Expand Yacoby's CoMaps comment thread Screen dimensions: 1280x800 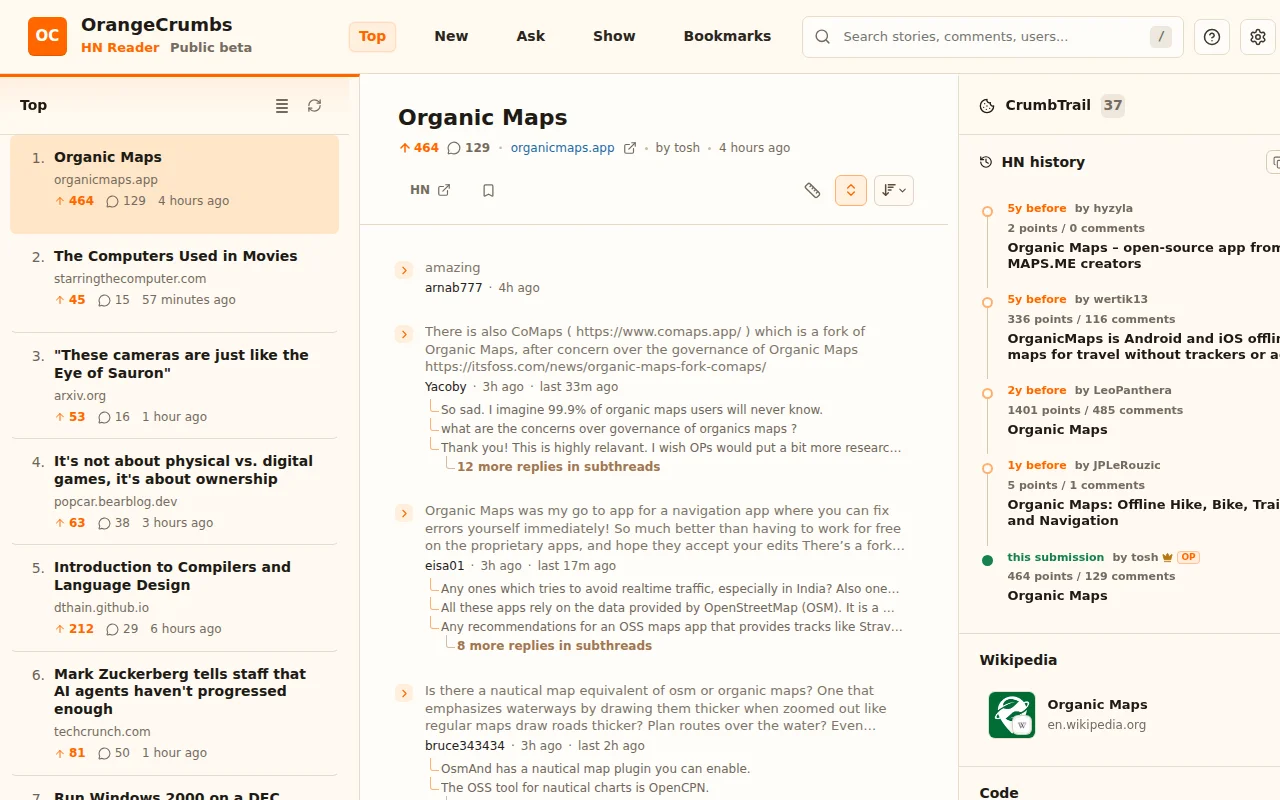404,334
